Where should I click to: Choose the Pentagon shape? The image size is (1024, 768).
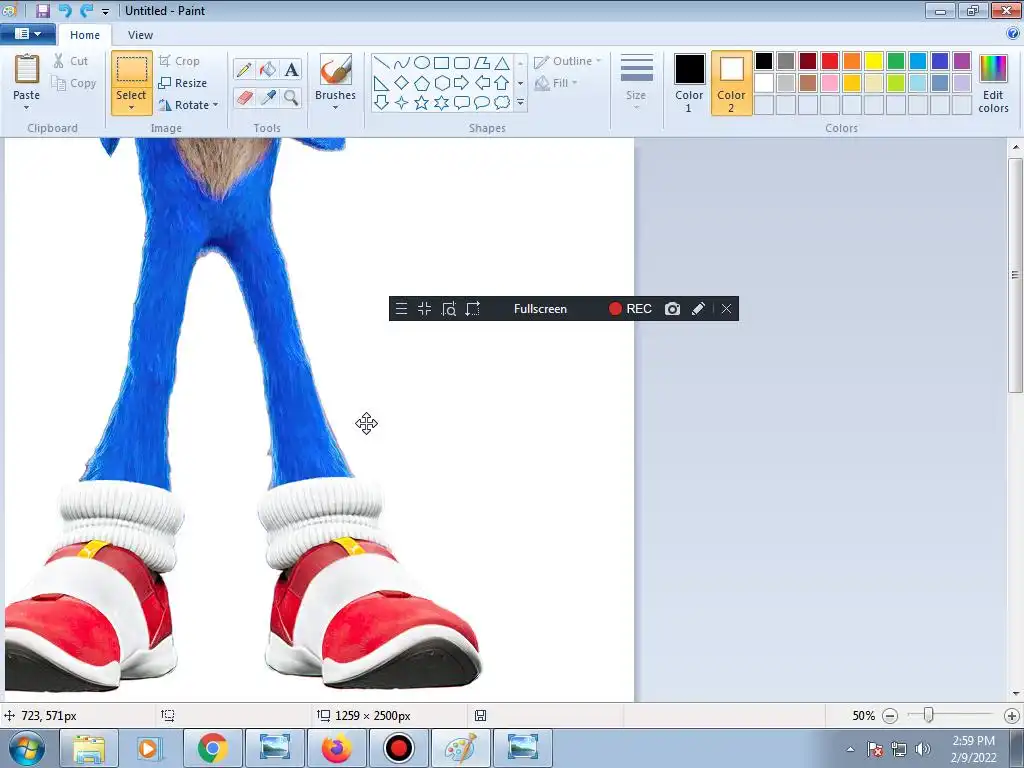[422, 83]
